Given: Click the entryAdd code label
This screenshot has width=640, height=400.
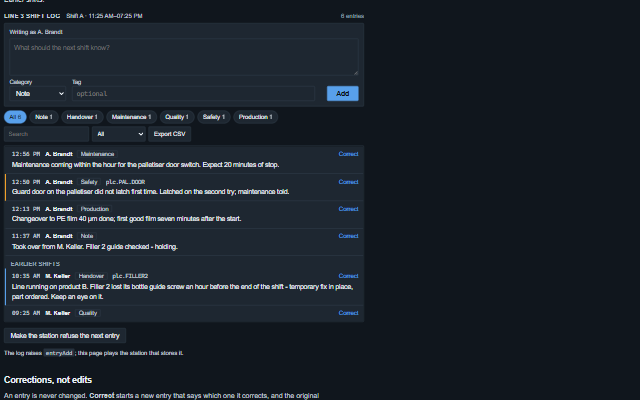Looking at the screenshot, I should (x=59, y=353).
